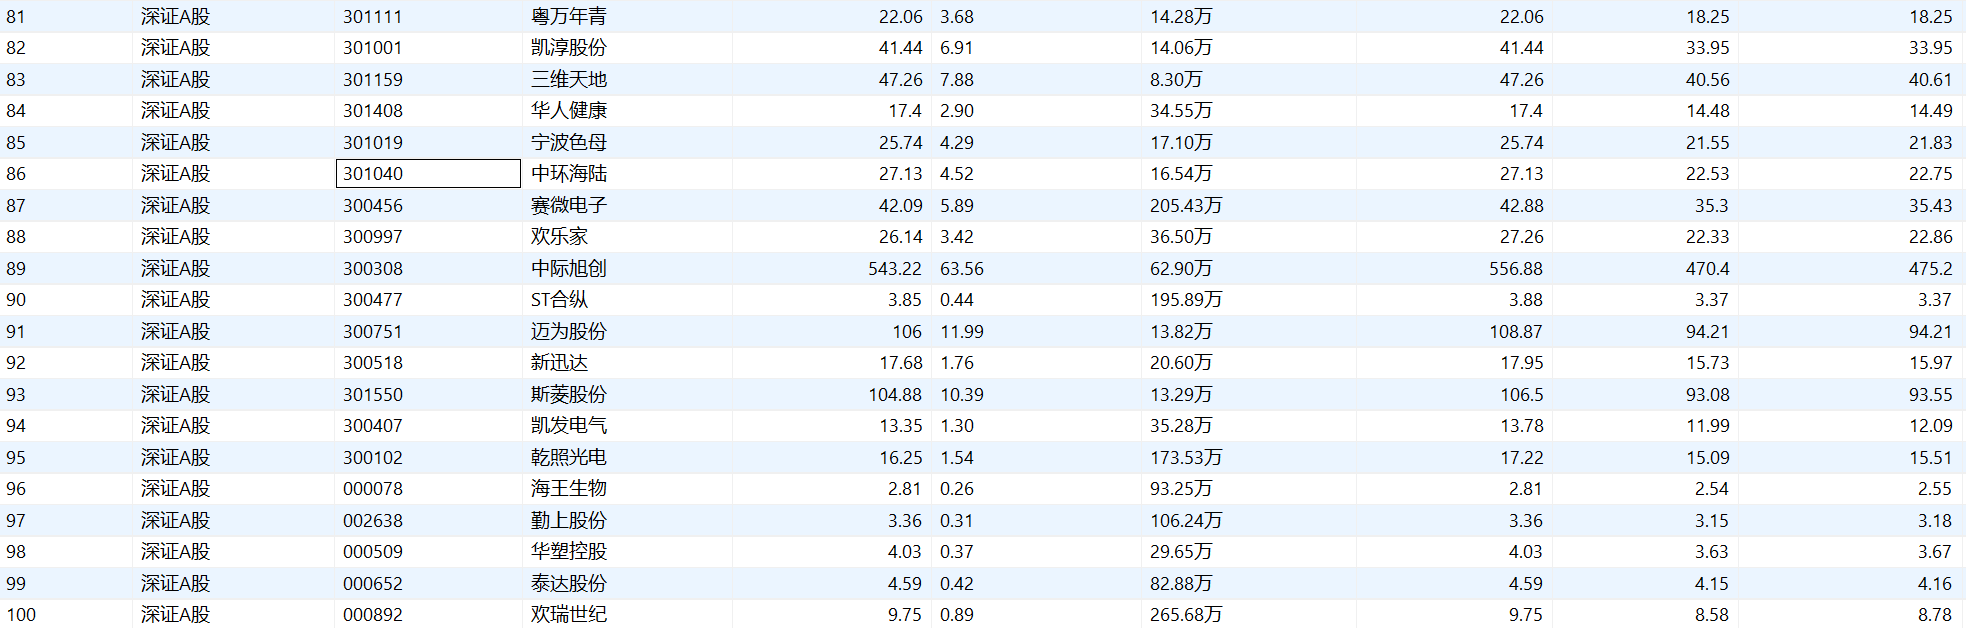Click row number 81

(16, 17)
